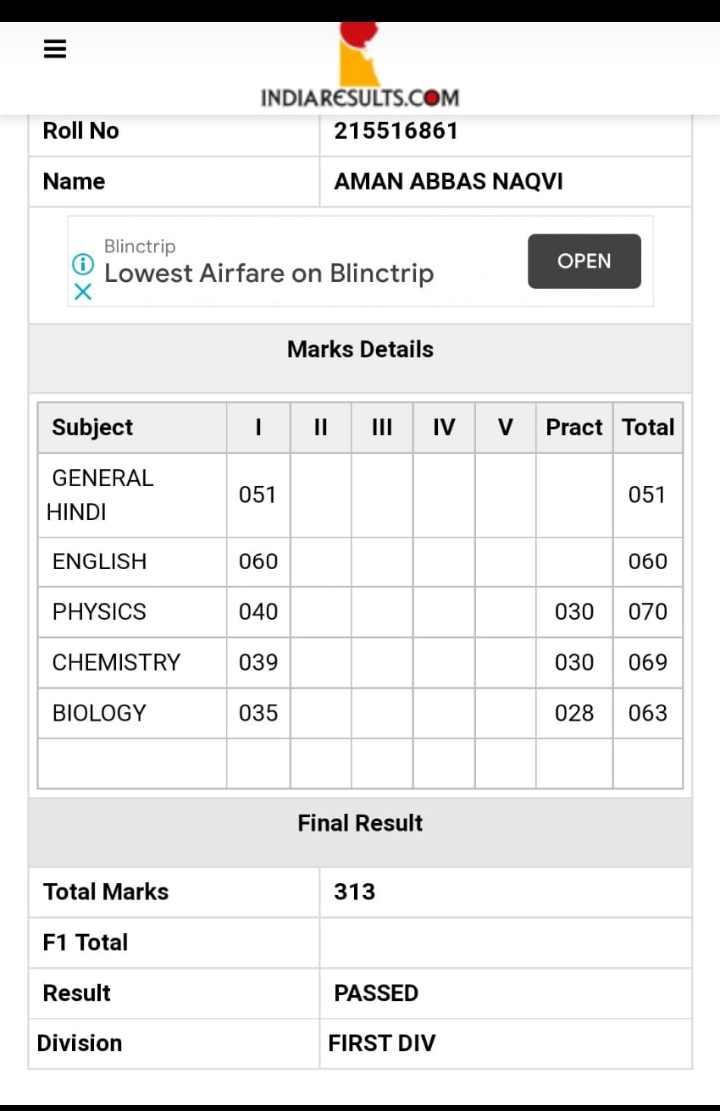This screenshot has width=720, height=1111.
Task: Select the GENERAL HINDI subject cell
Action: coord(132,495)
